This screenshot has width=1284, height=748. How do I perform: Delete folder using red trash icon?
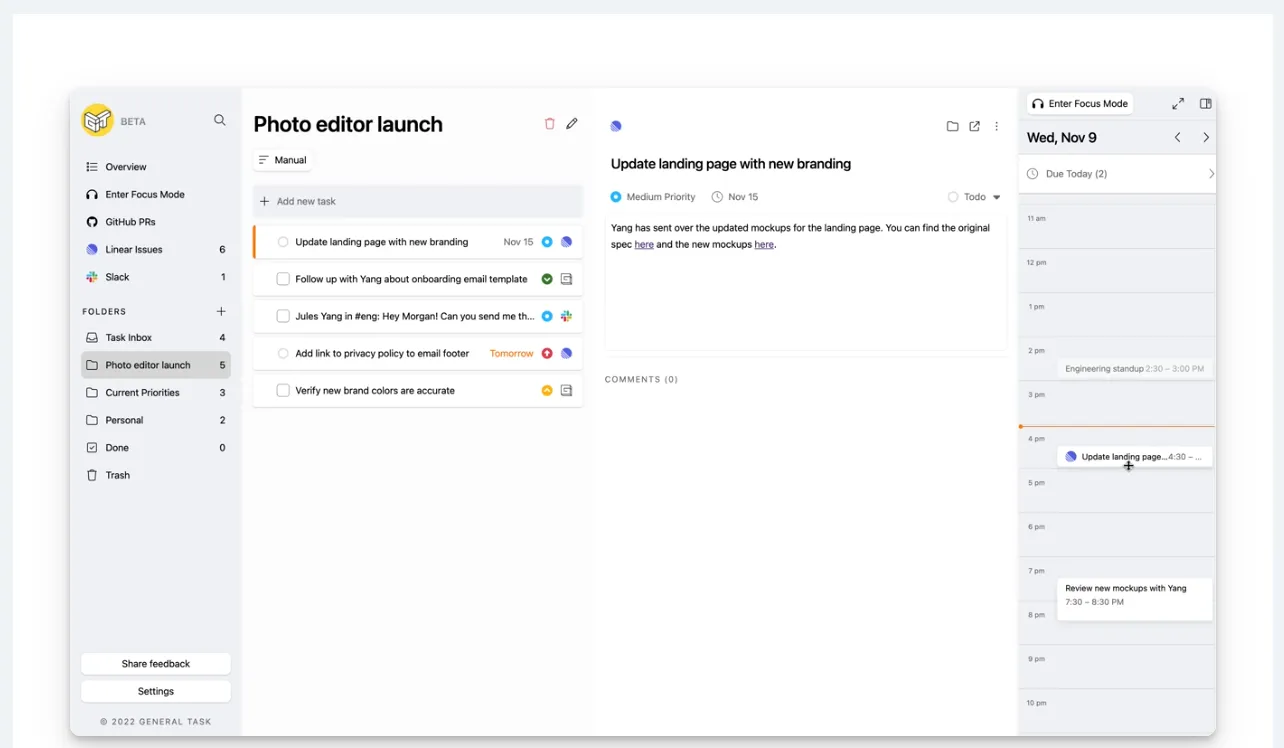click(549, 124)
